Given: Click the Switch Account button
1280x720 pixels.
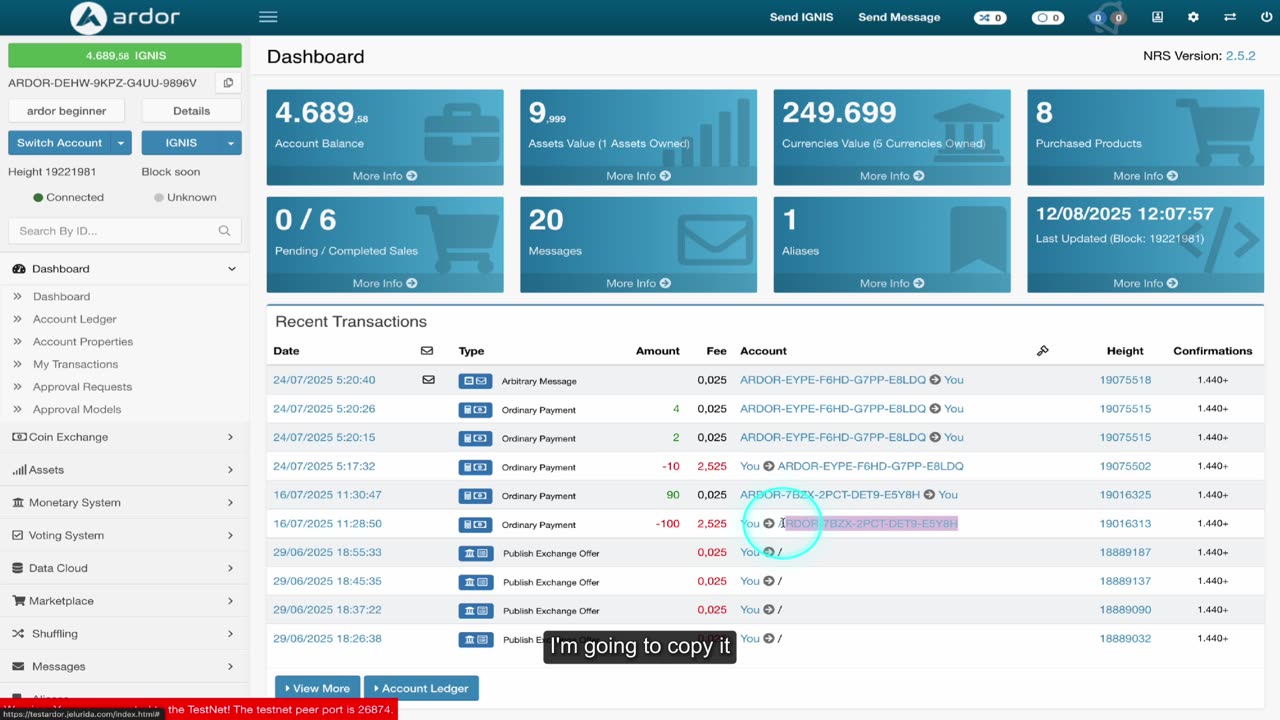Looking at the screenshot, I should pos(59,143).
